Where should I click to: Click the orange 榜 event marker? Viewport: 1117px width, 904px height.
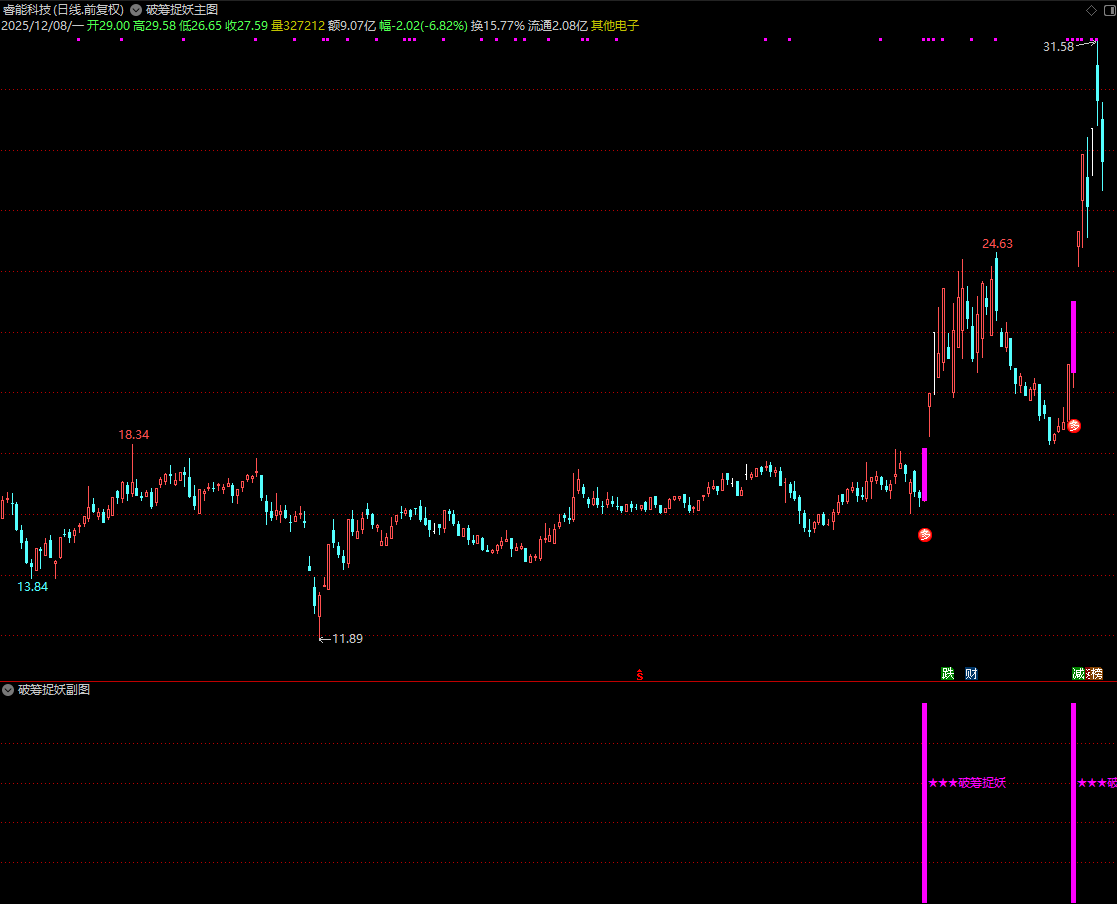1095,674
